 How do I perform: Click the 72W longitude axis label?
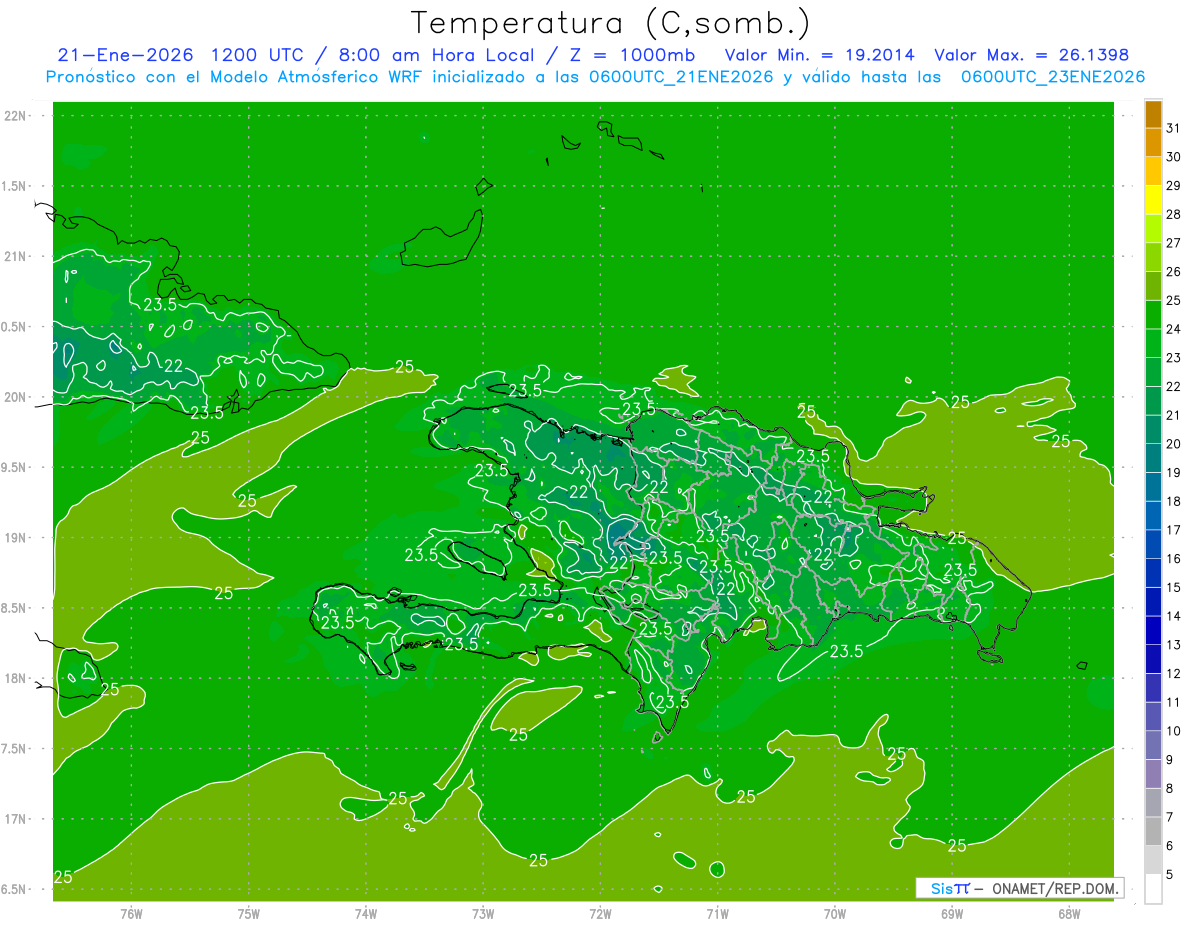pyautogui.click(x=600, y=914)
